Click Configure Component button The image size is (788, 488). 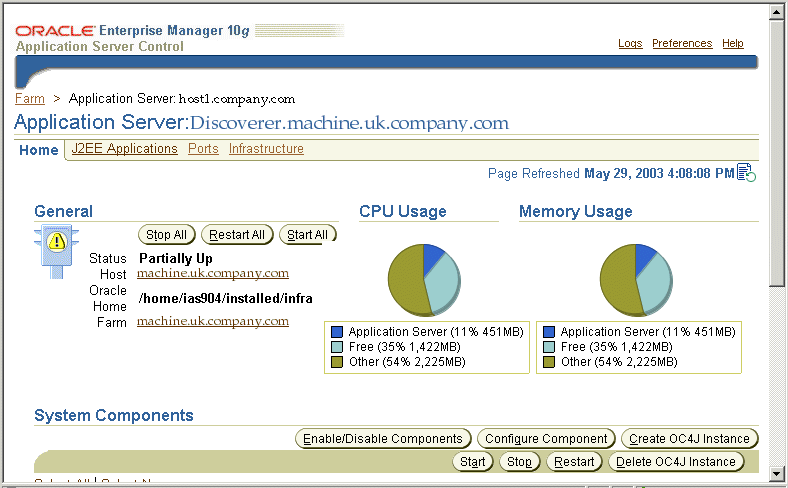tap(546, 439)
